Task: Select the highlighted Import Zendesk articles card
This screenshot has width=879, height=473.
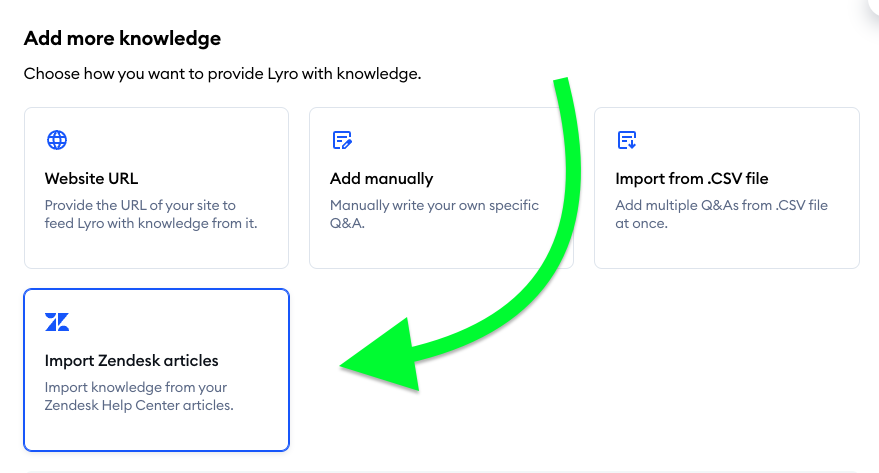Action: (156, 370)
